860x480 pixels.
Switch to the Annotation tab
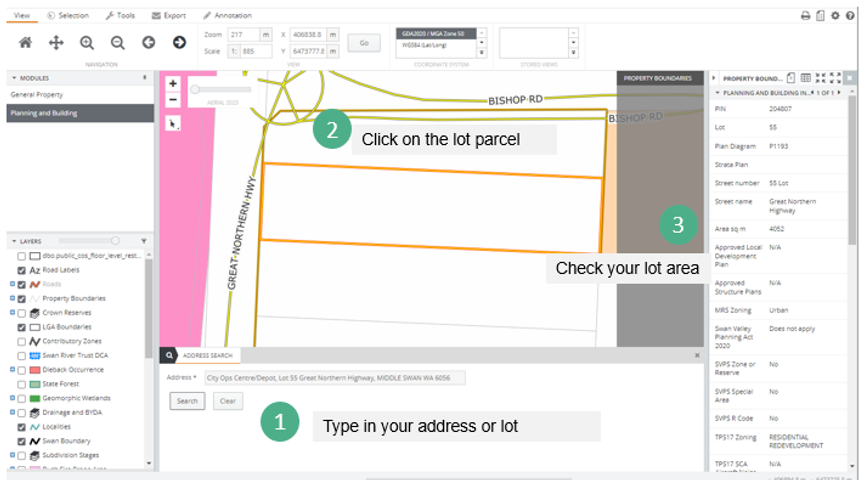[x=227, y=16]
